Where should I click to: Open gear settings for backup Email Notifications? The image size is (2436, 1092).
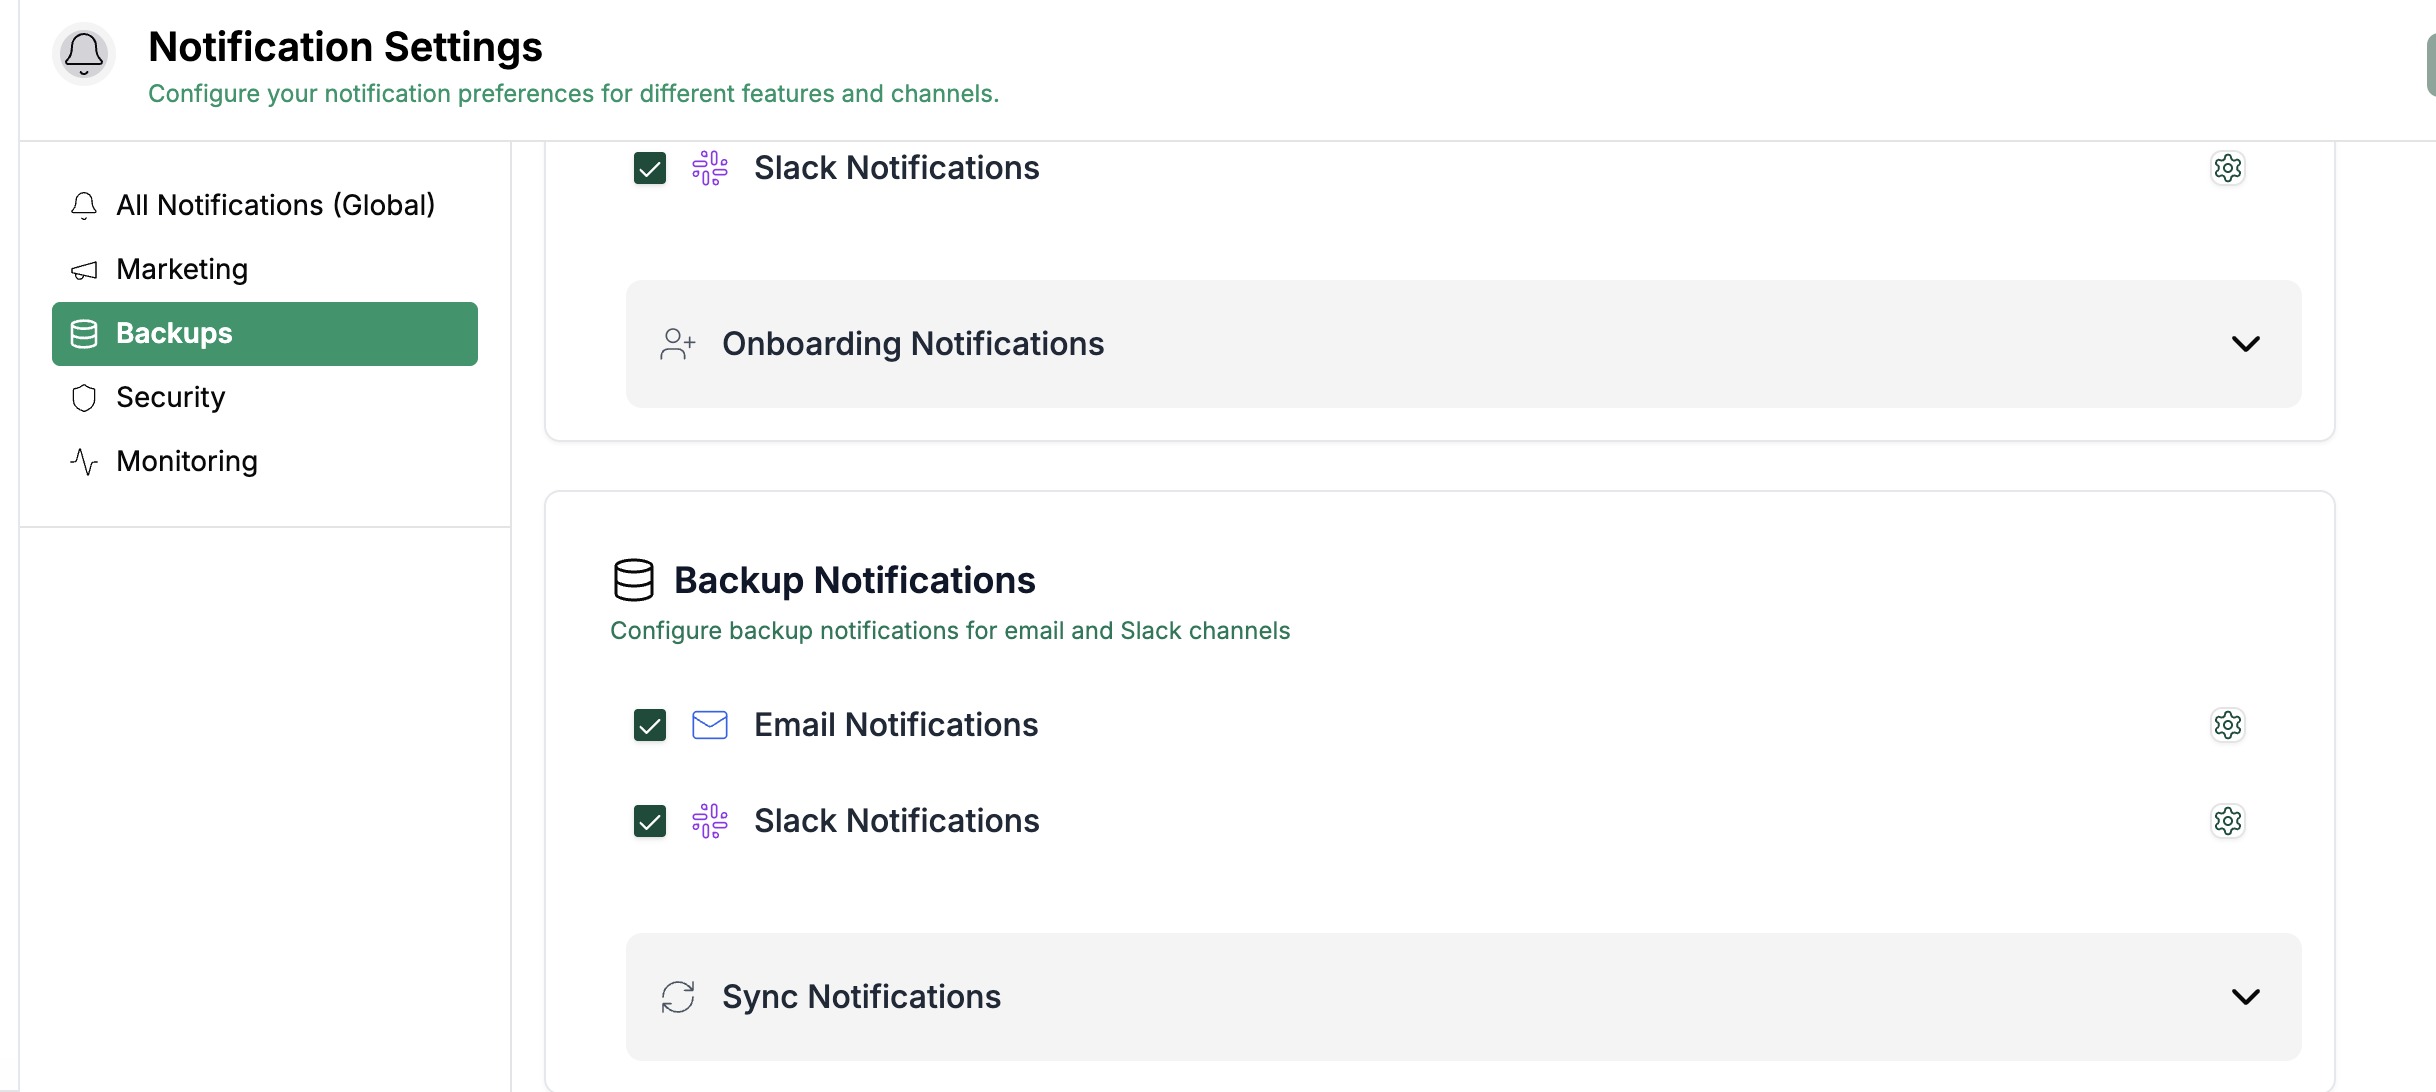pyautogui.click(x=2227, y=725)
